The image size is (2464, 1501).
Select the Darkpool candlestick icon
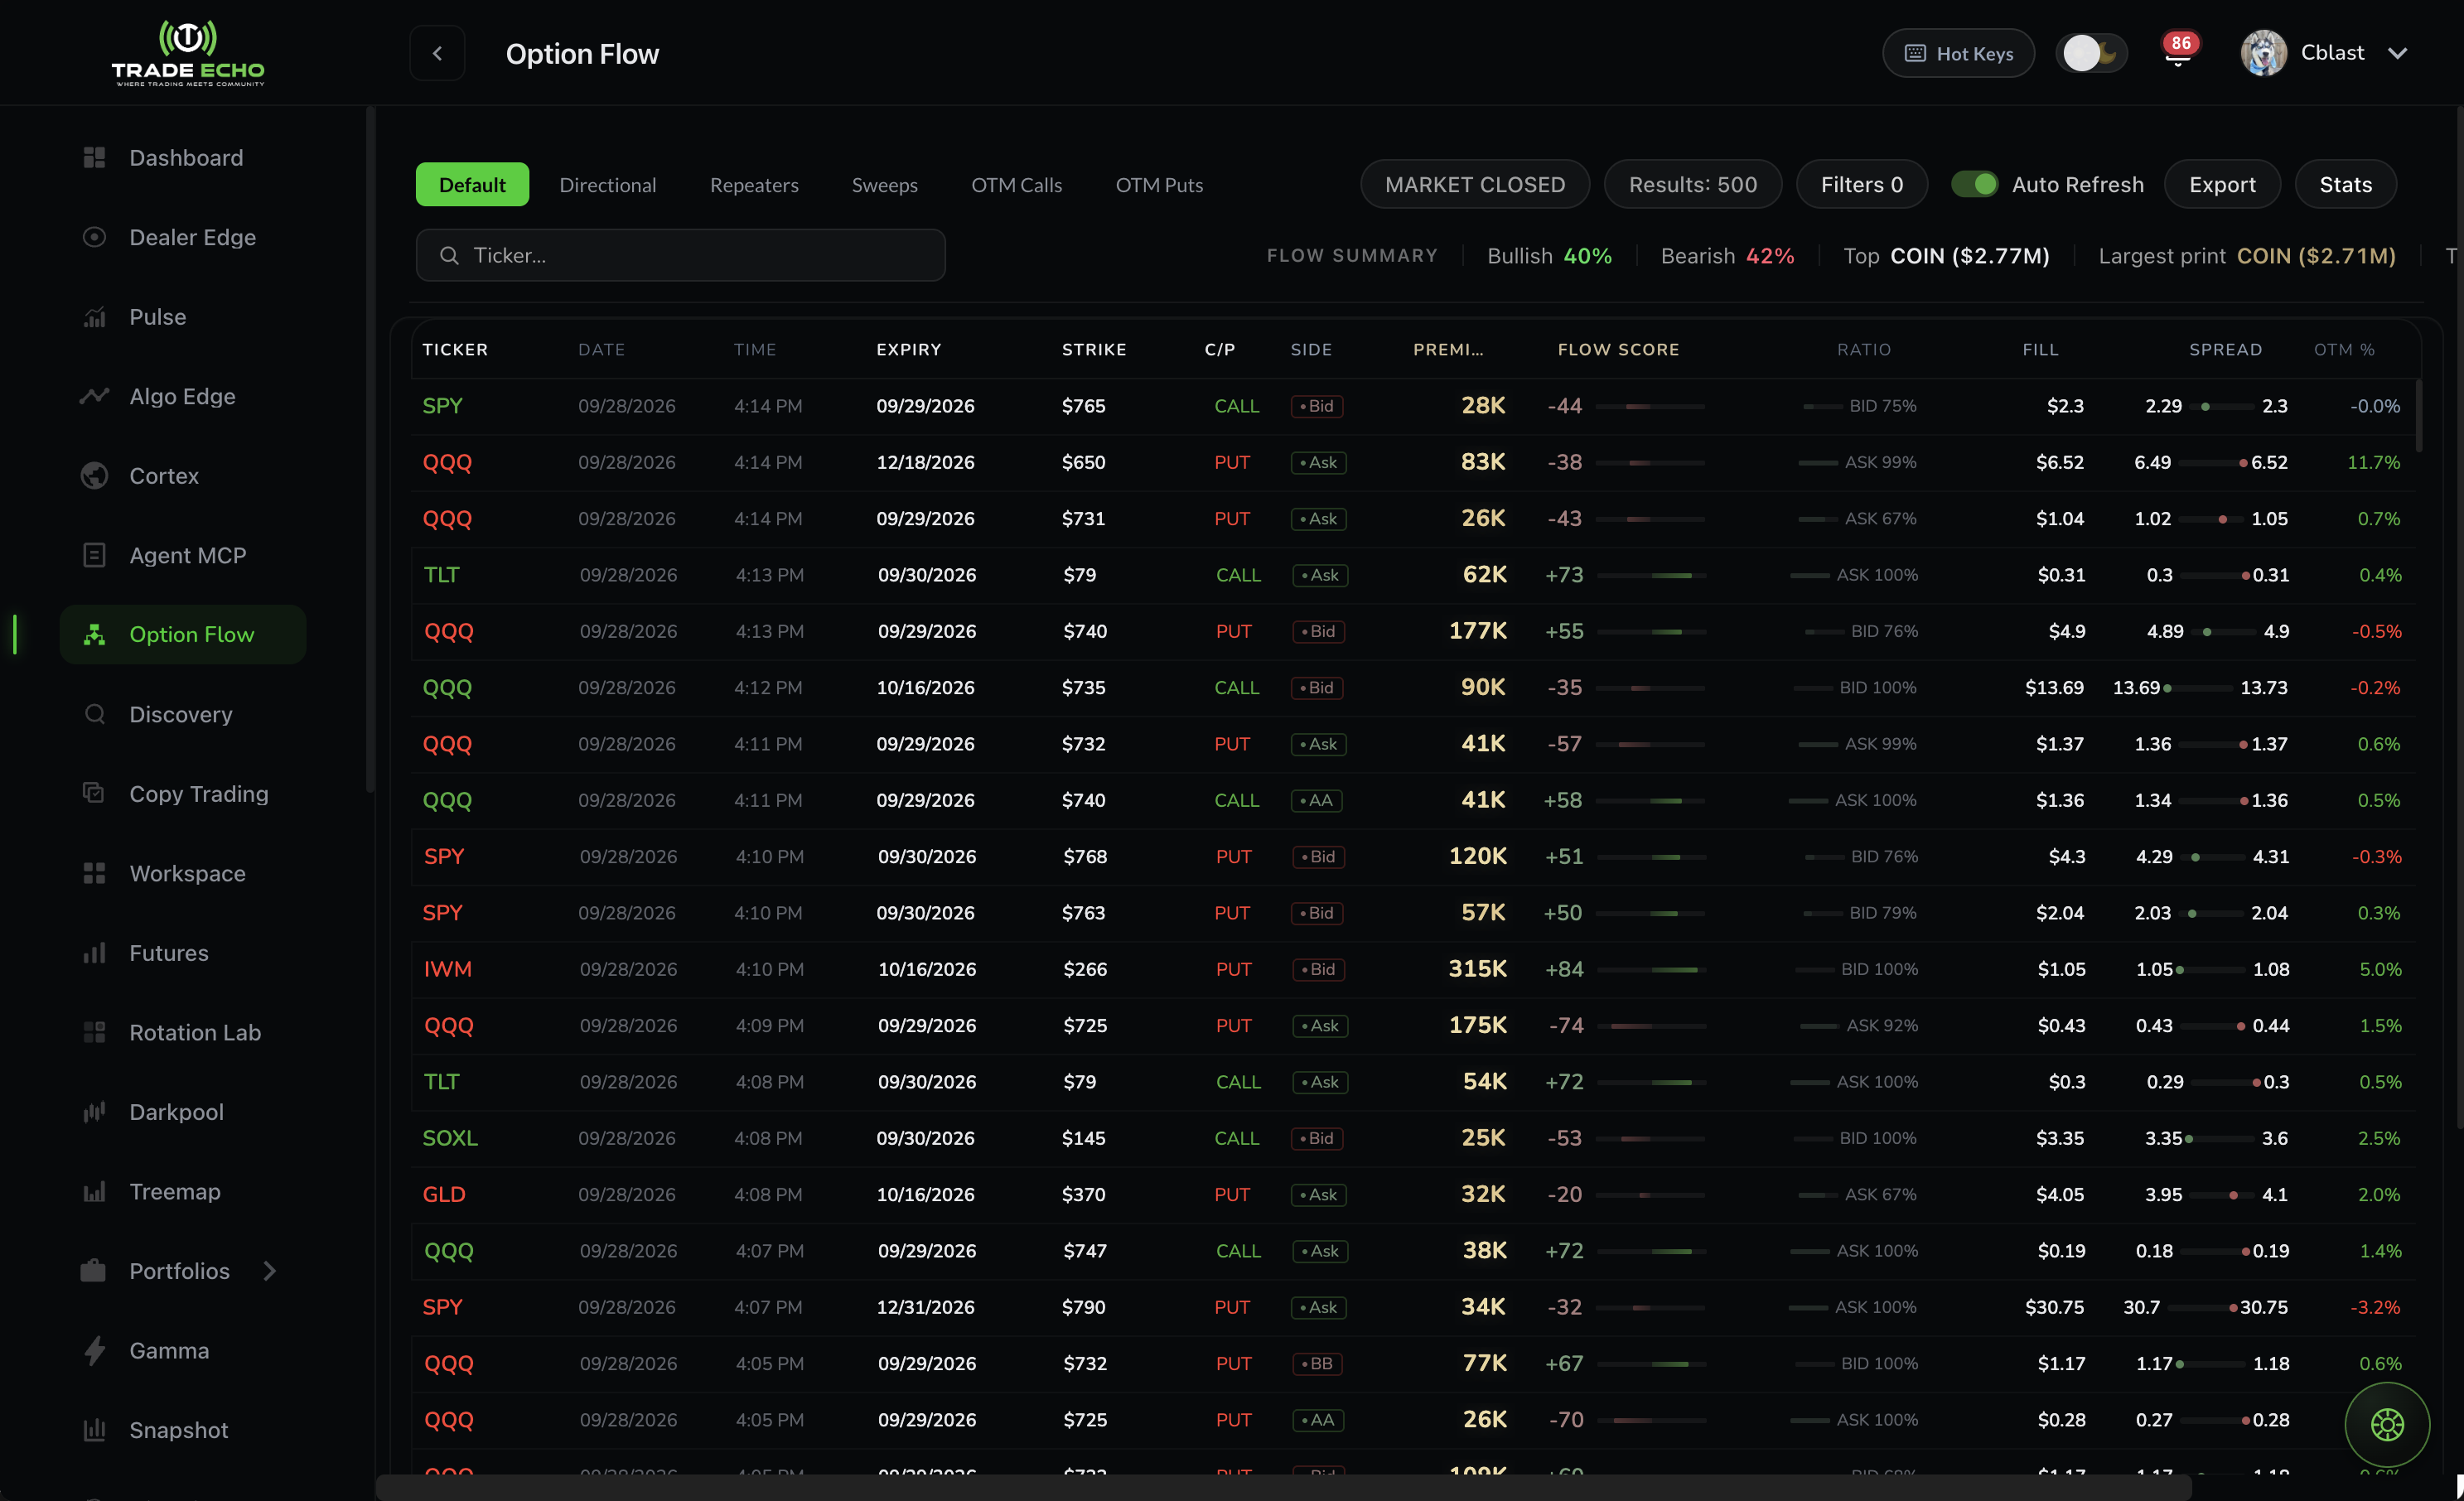click(x=94, y=1112)
